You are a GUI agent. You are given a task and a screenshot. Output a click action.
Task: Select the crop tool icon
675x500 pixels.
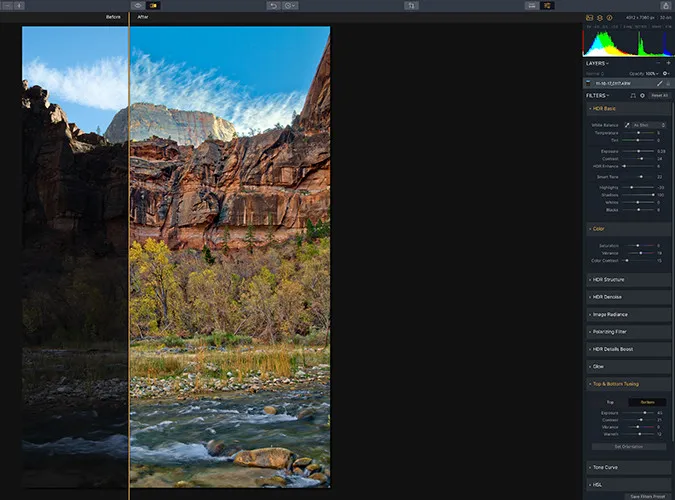(411, 5)
